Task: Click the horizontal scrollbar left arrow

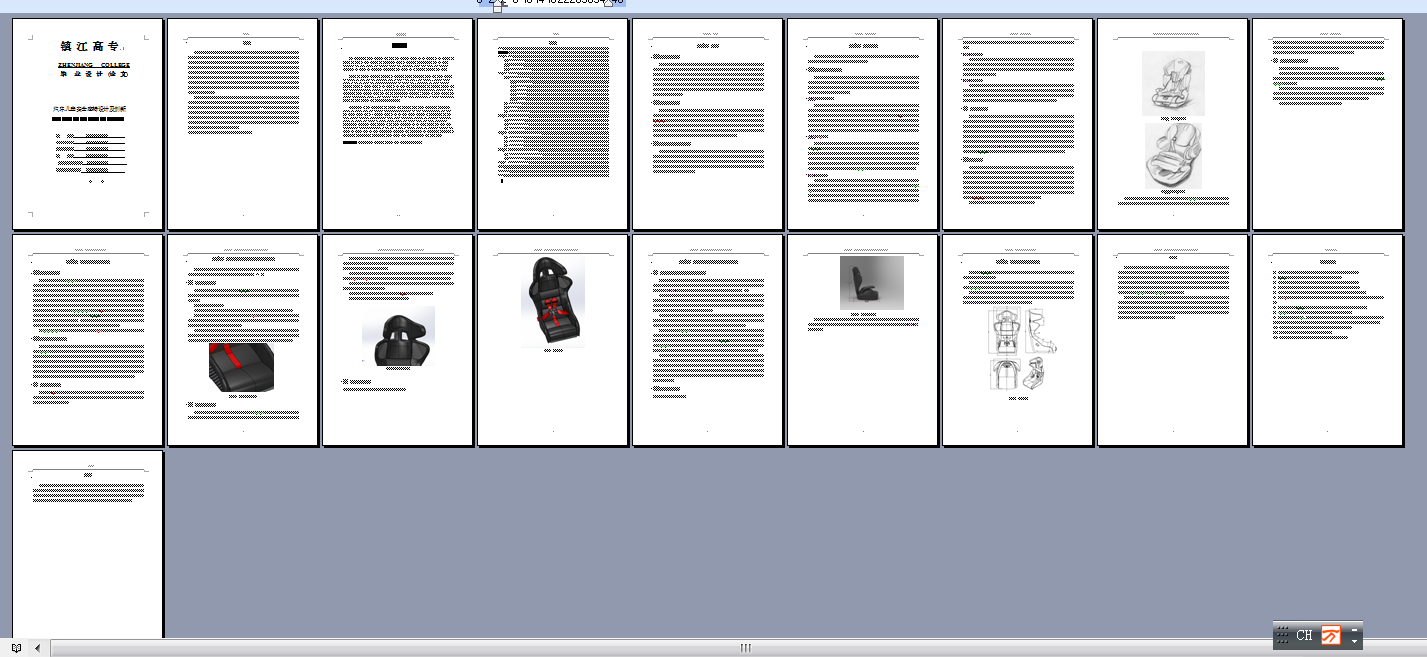Action: pos(38,648)
